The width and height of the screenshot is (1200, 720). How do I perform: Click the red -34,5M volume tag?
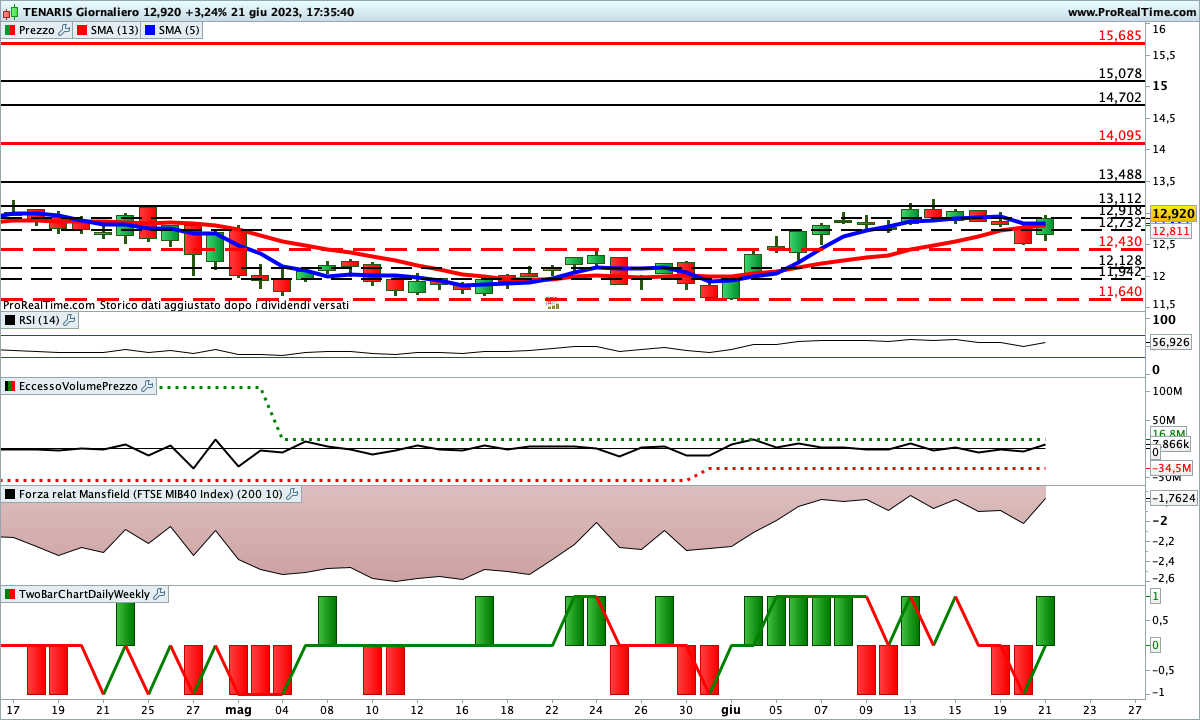click(x=1171, y=468)
